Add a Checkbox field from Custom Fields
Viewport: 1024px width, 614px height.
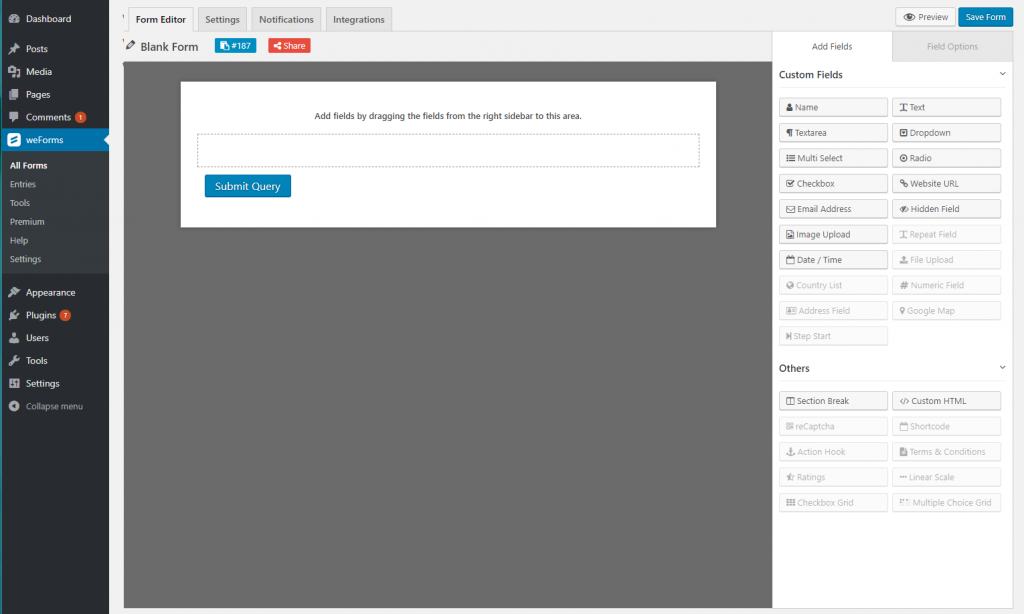point(833,183)
